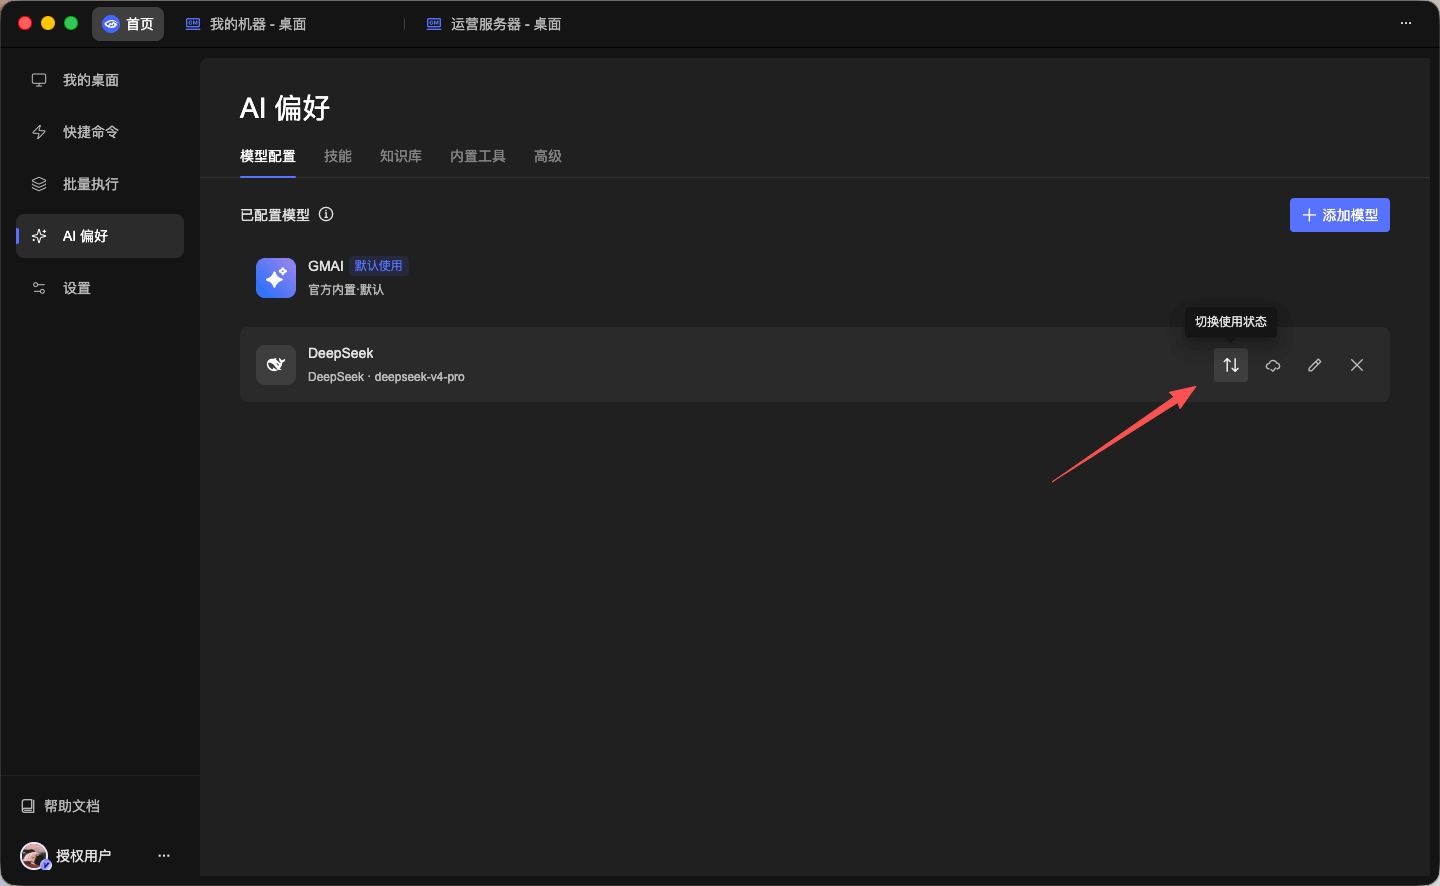Click the DeepSeek · deepseek-v4-pro subtitle
This screenshot has width=1440, height=886.
[386, 377]
